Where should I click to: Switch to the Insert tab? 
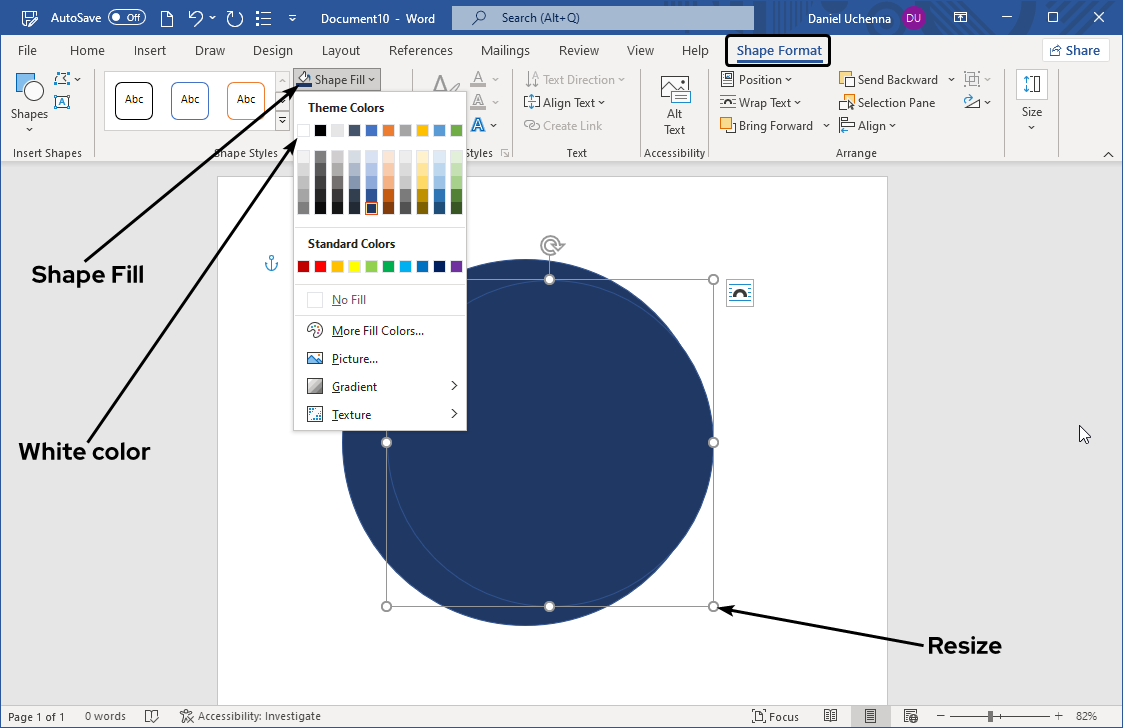coord(150,51)
